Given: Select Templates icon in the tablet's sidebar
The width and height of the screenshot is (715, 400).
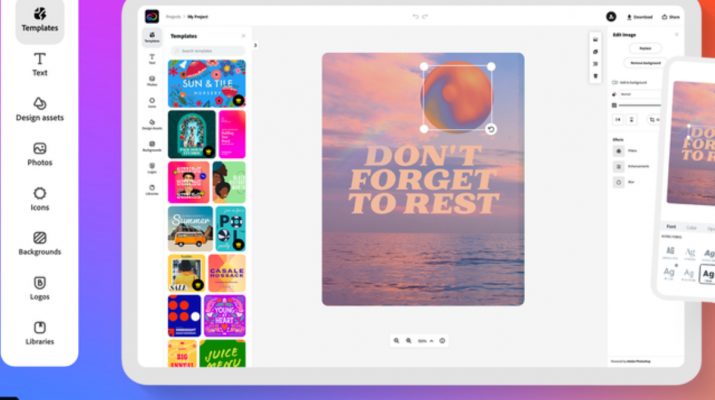Looking at the screenshot, I should pos(152,37).
